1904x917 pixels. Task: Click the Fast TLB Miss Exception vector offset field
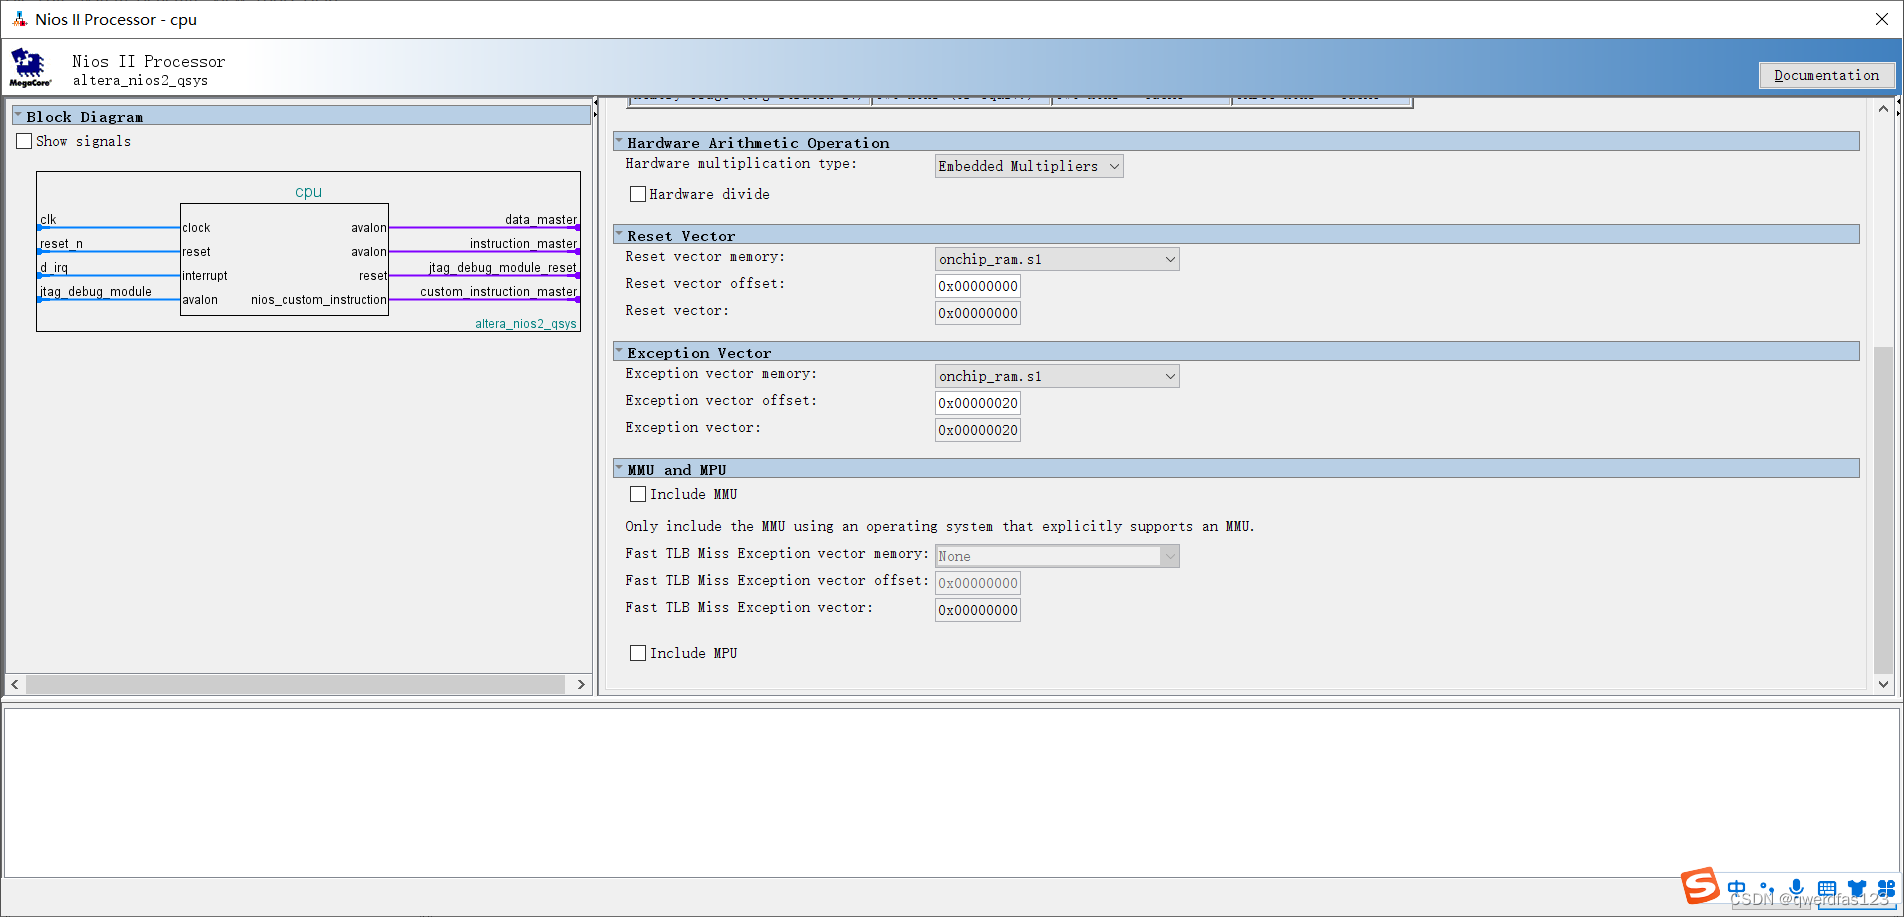pyautogui.click(x=978, y=583)
